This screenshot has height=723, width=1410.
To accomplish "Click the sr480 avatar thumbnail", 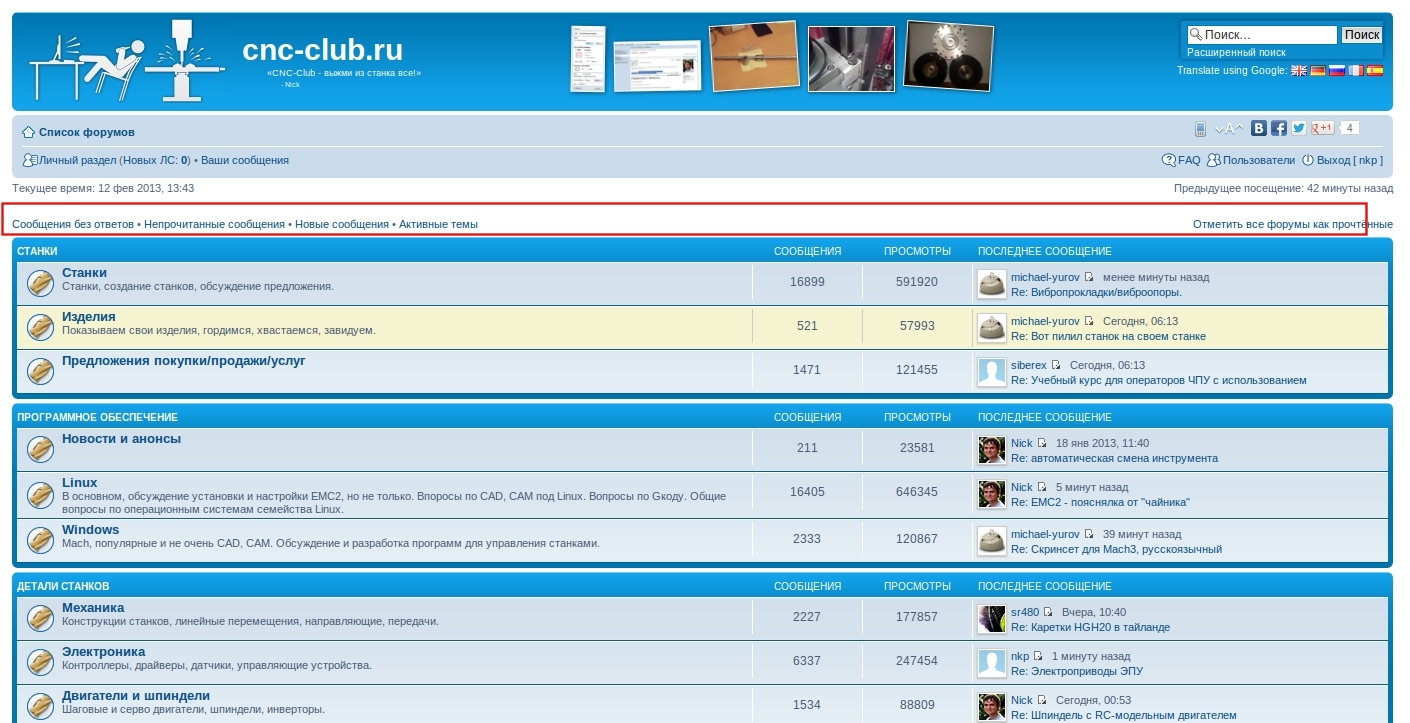I will pyautogui.click(x=991, y=619).
